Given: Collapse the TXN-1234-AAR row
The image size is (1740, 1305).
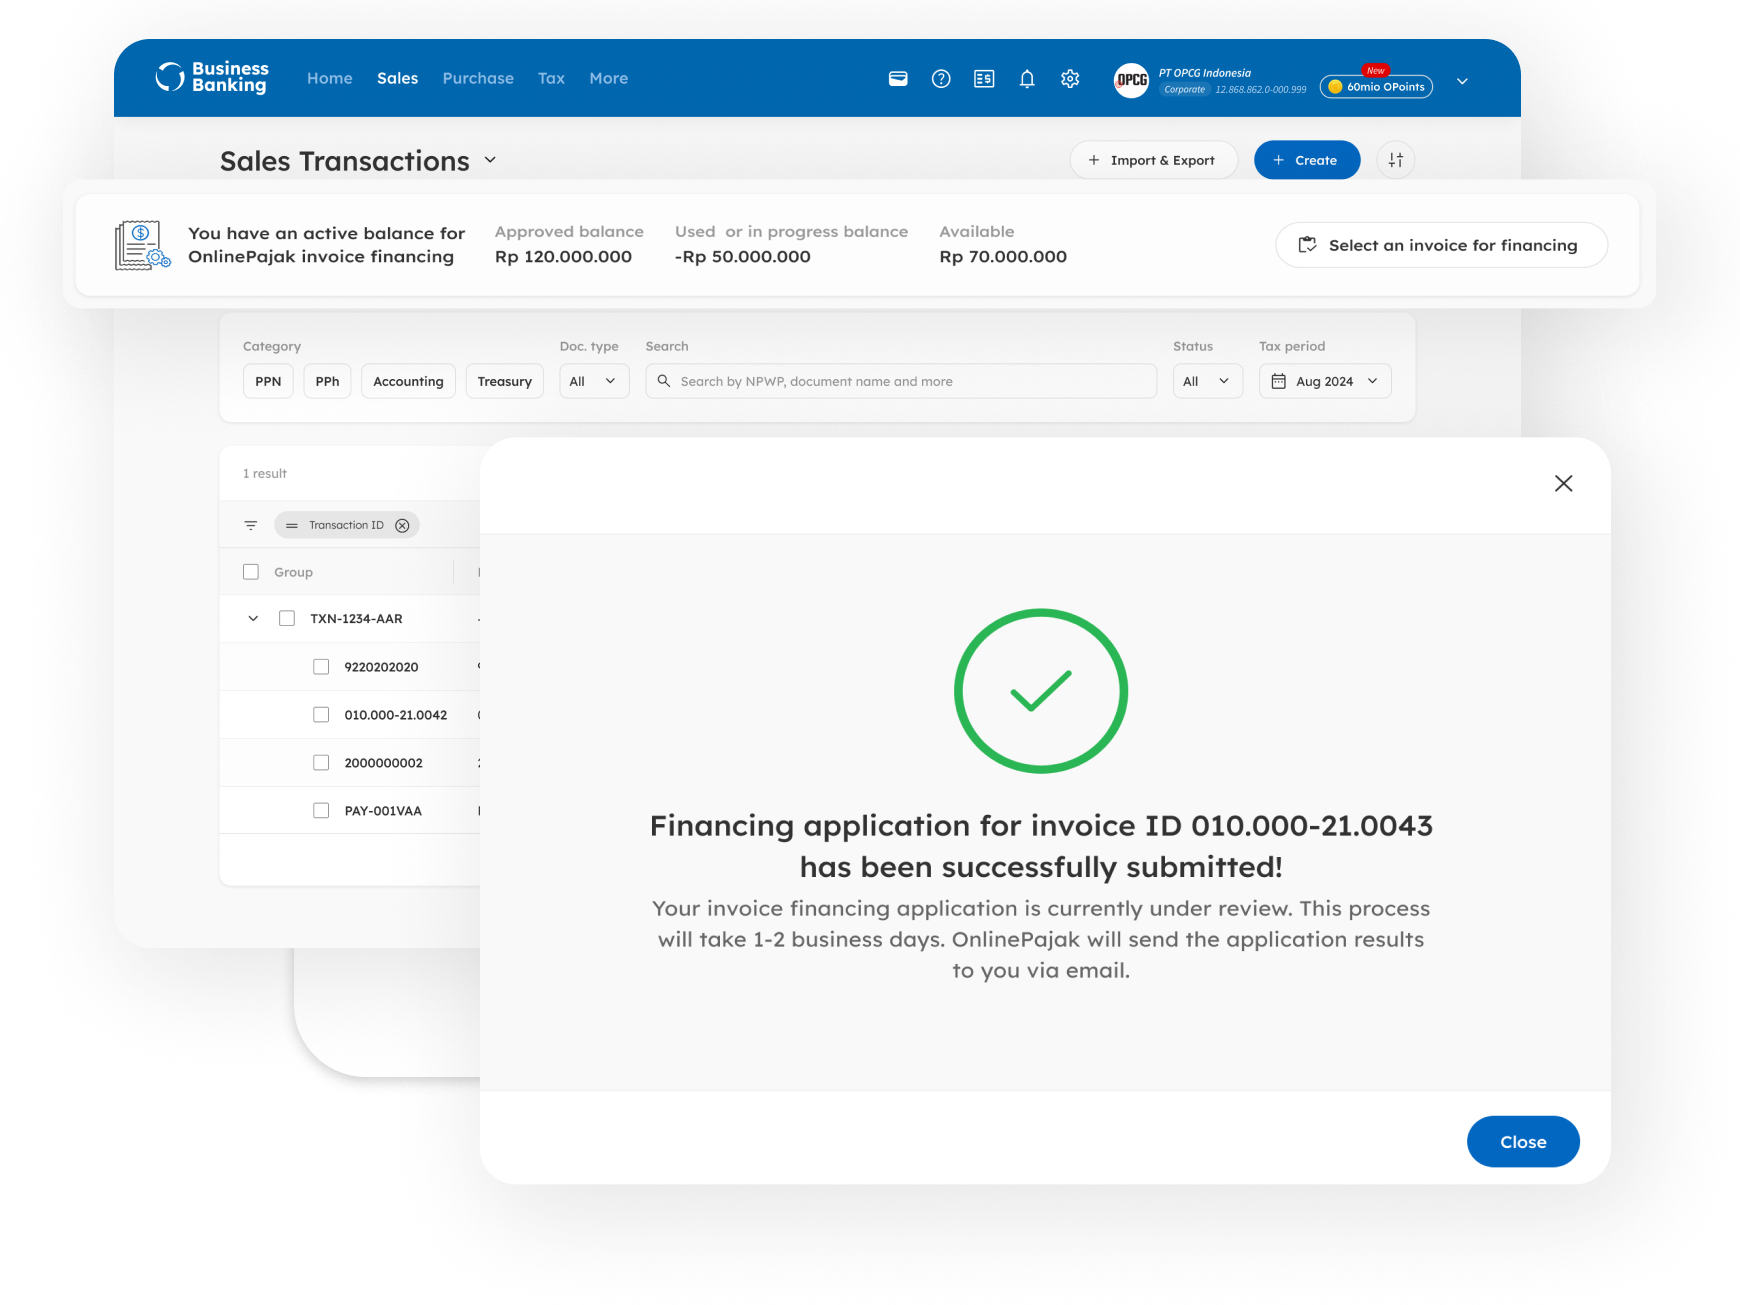Looking at the screenshot, I should [x=253, y=619].
